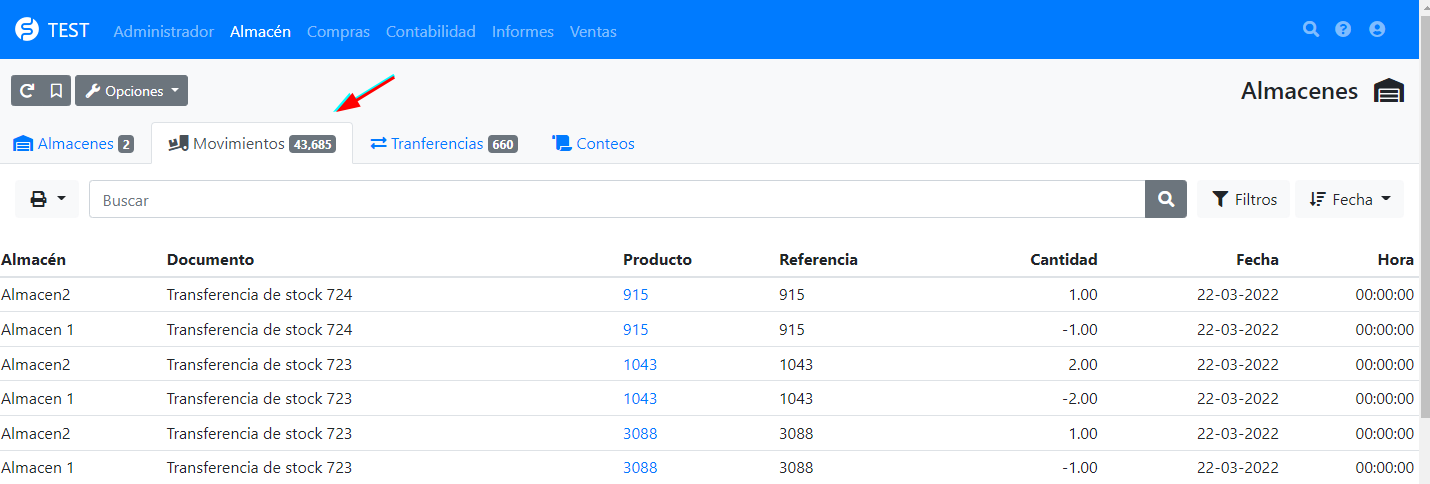The width and height of the screenshot is (1430, 484).
Task: Click the Hora column header
Action: tap(1395, 259)
